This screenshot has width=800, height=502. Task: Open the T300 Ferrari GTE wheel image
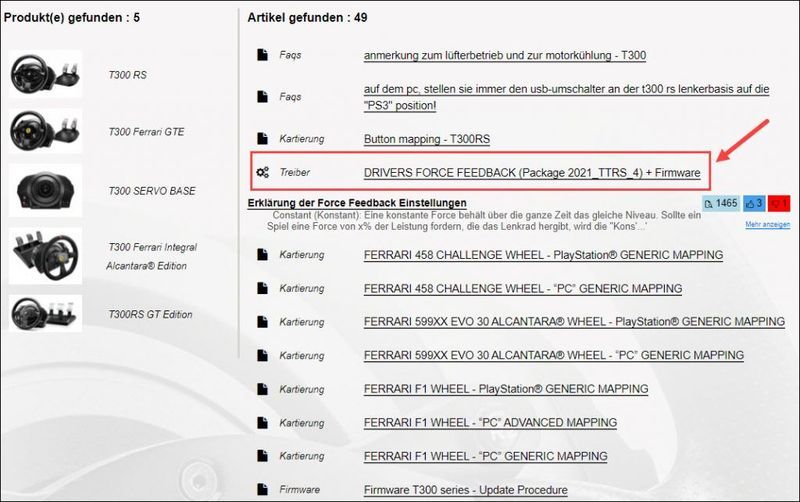tap(45, 131)
